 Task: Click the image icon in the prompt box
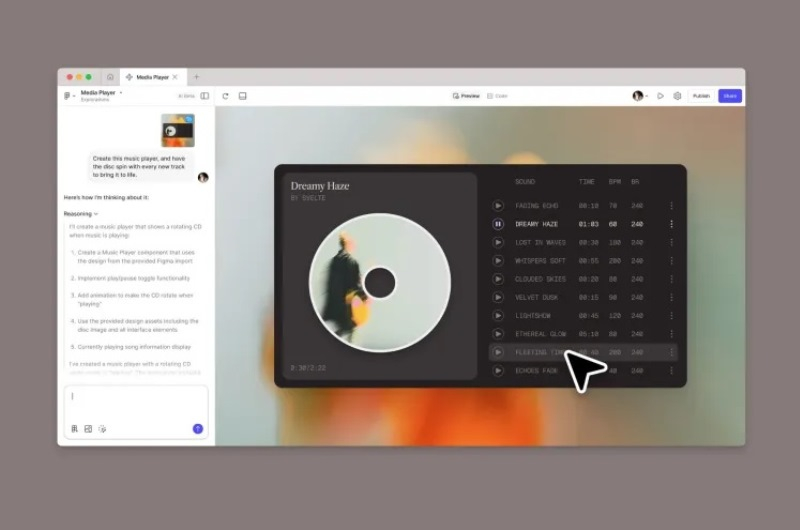pyautogui.click(x=88, y=428)
